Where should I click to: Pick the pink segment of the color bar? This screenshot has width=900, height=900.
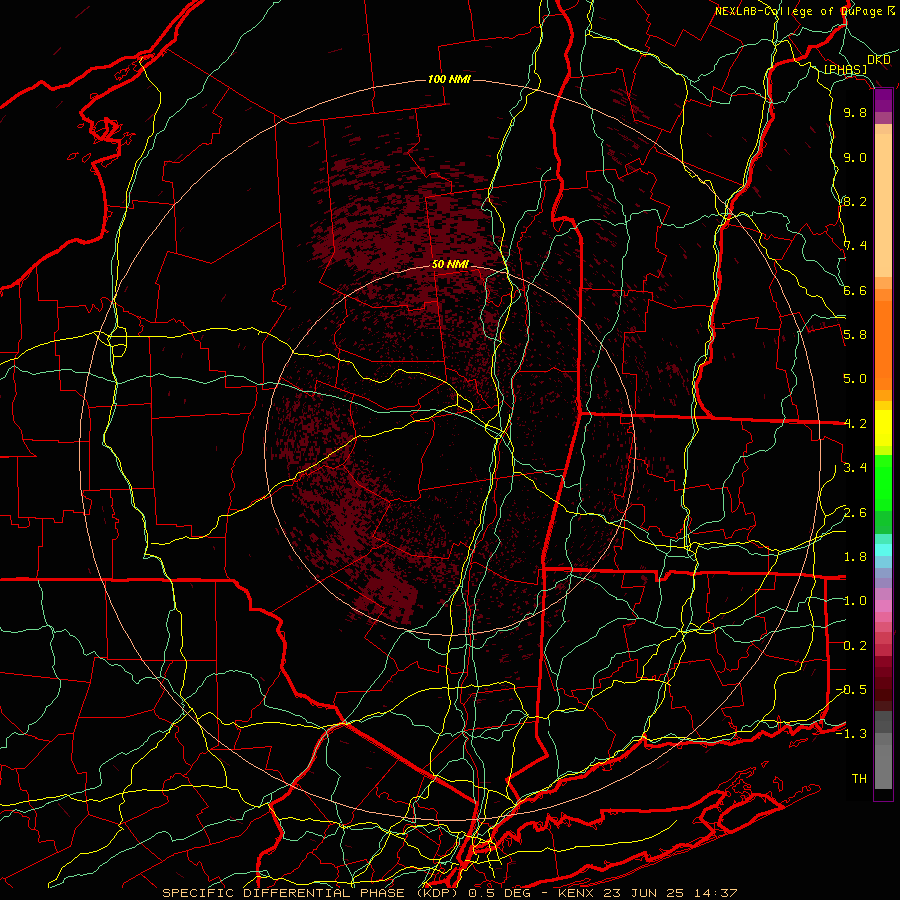883,607
